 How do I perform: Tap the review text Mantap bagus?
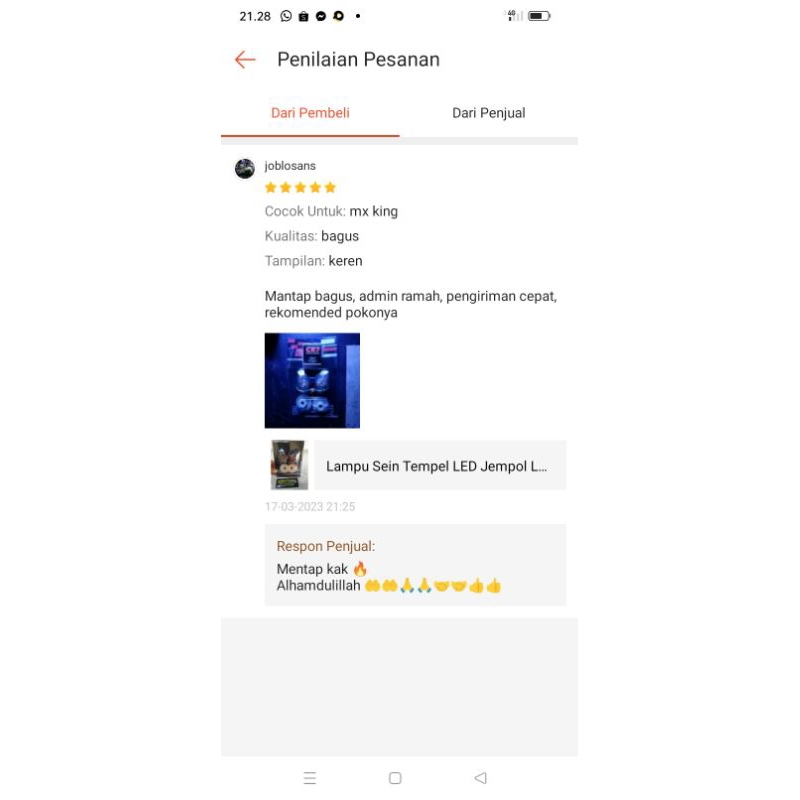(411, 304)
